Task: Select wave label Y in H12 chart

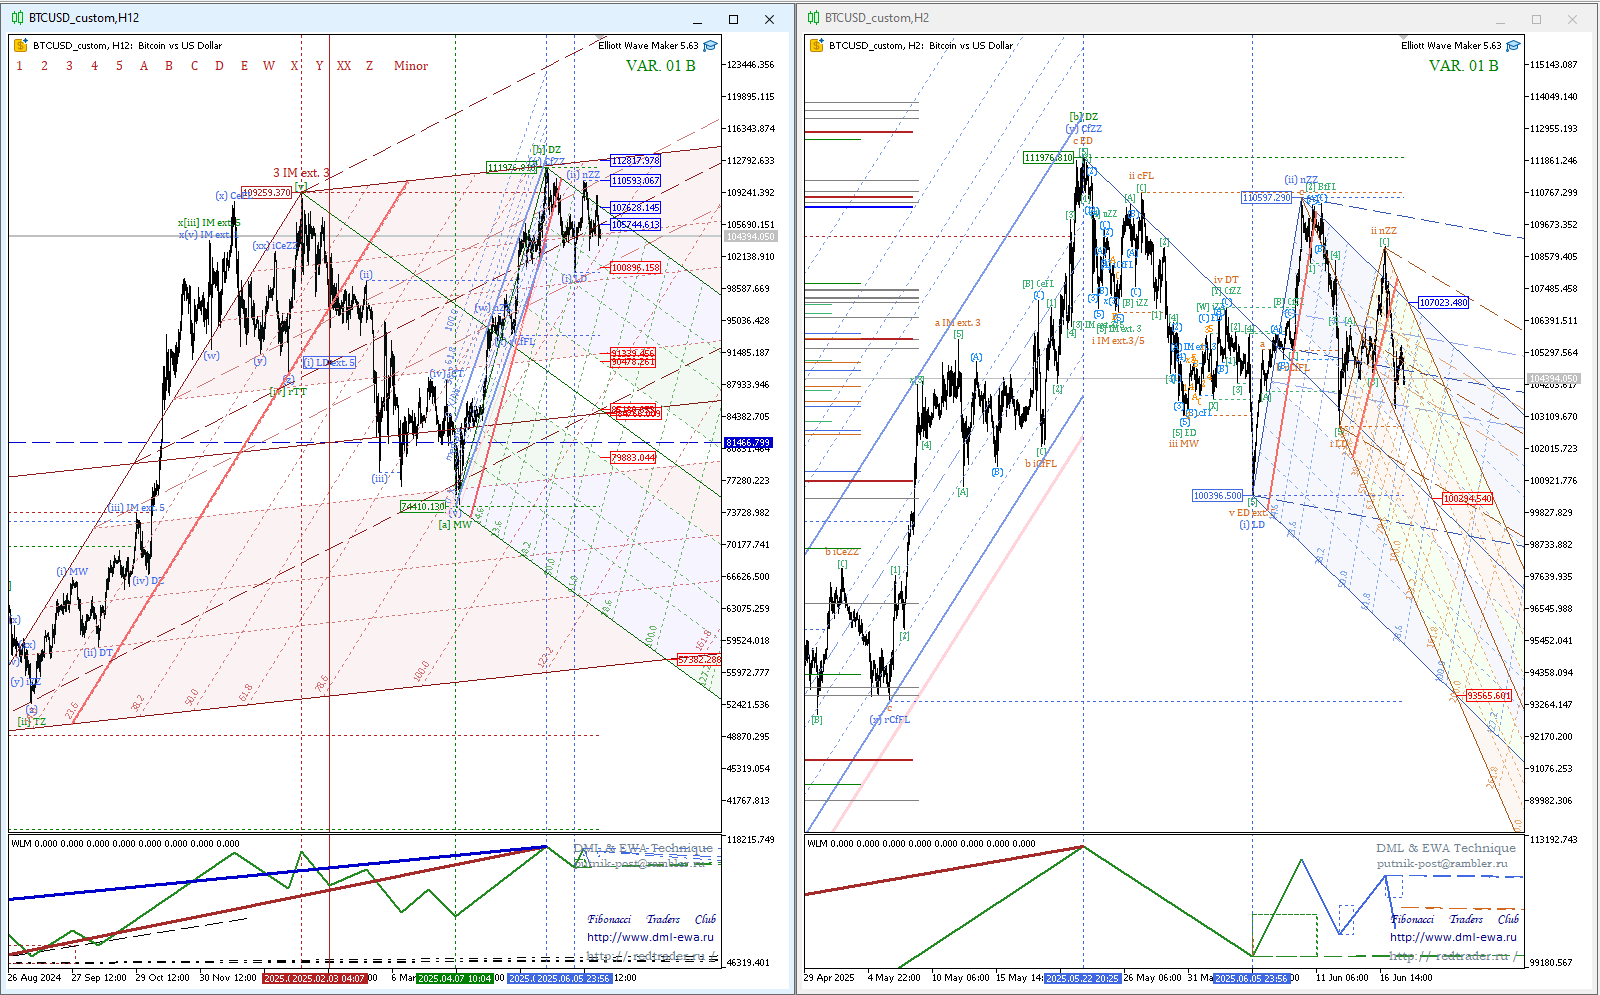Action: (319, 66)
